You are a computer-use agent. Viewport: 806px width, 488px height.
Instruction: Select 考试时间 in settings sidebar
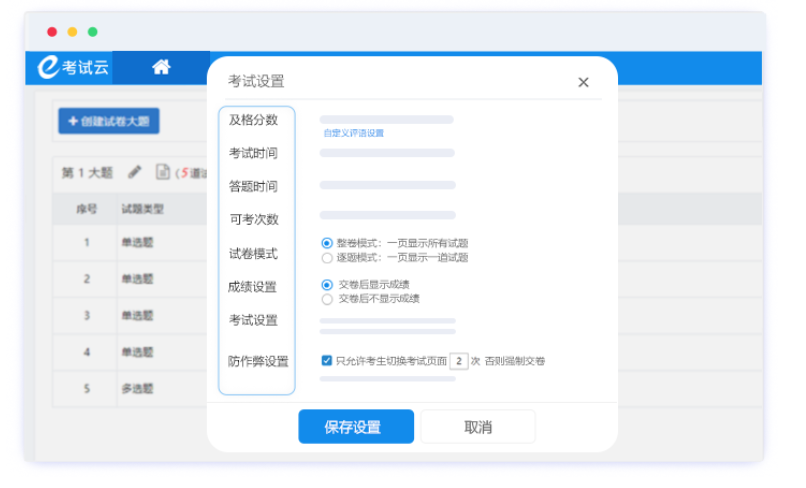pyautogui.click(x=253, y=153)
